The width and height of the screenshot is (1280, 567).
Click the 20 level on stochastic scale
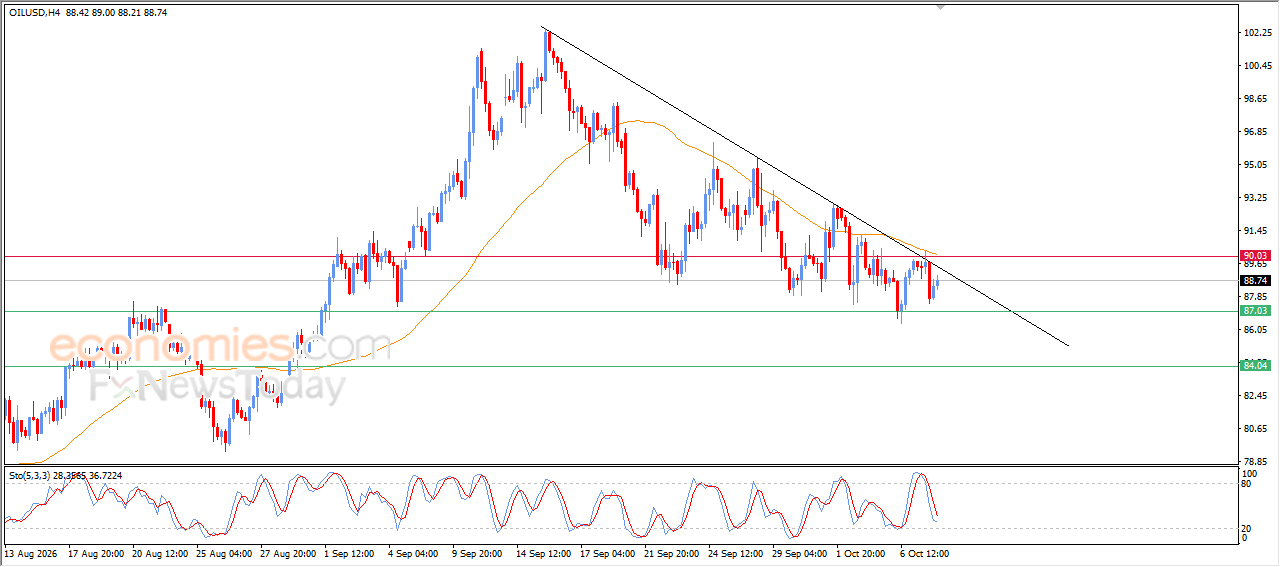tap(1247, 528)
